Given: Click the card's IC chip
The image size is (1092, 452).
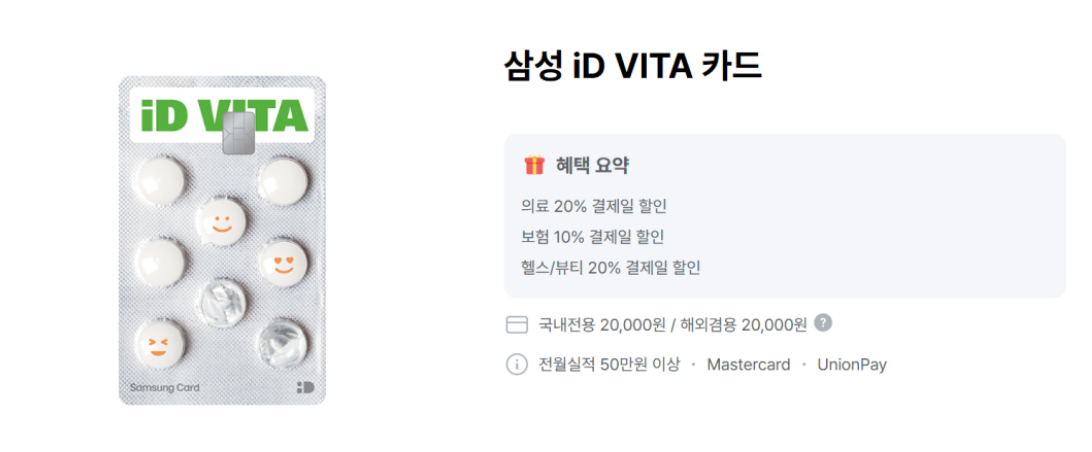Looking at the screenshot, I should point(238,133).
